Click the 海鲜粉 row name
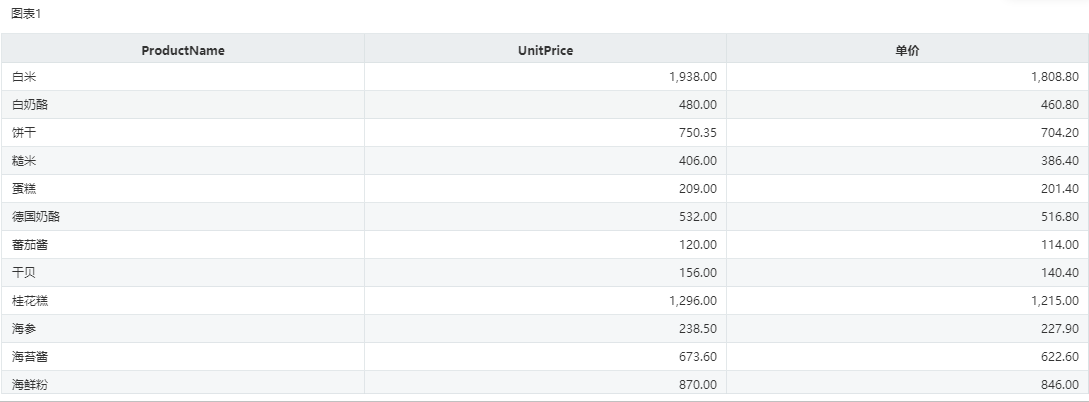 click(30, 384)
